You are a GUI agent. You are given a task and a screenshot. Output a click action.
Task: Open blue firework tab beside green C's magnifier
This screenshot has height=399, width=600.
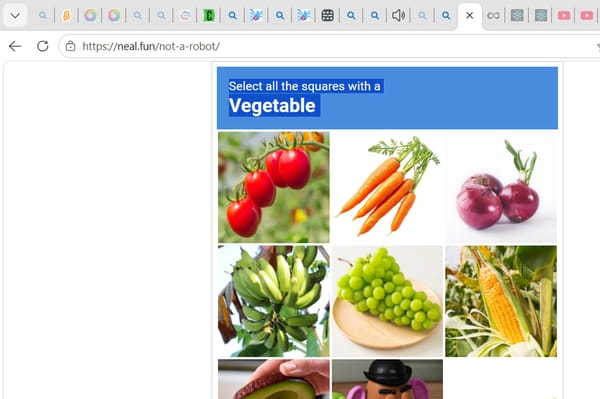(x=256, y=16)
